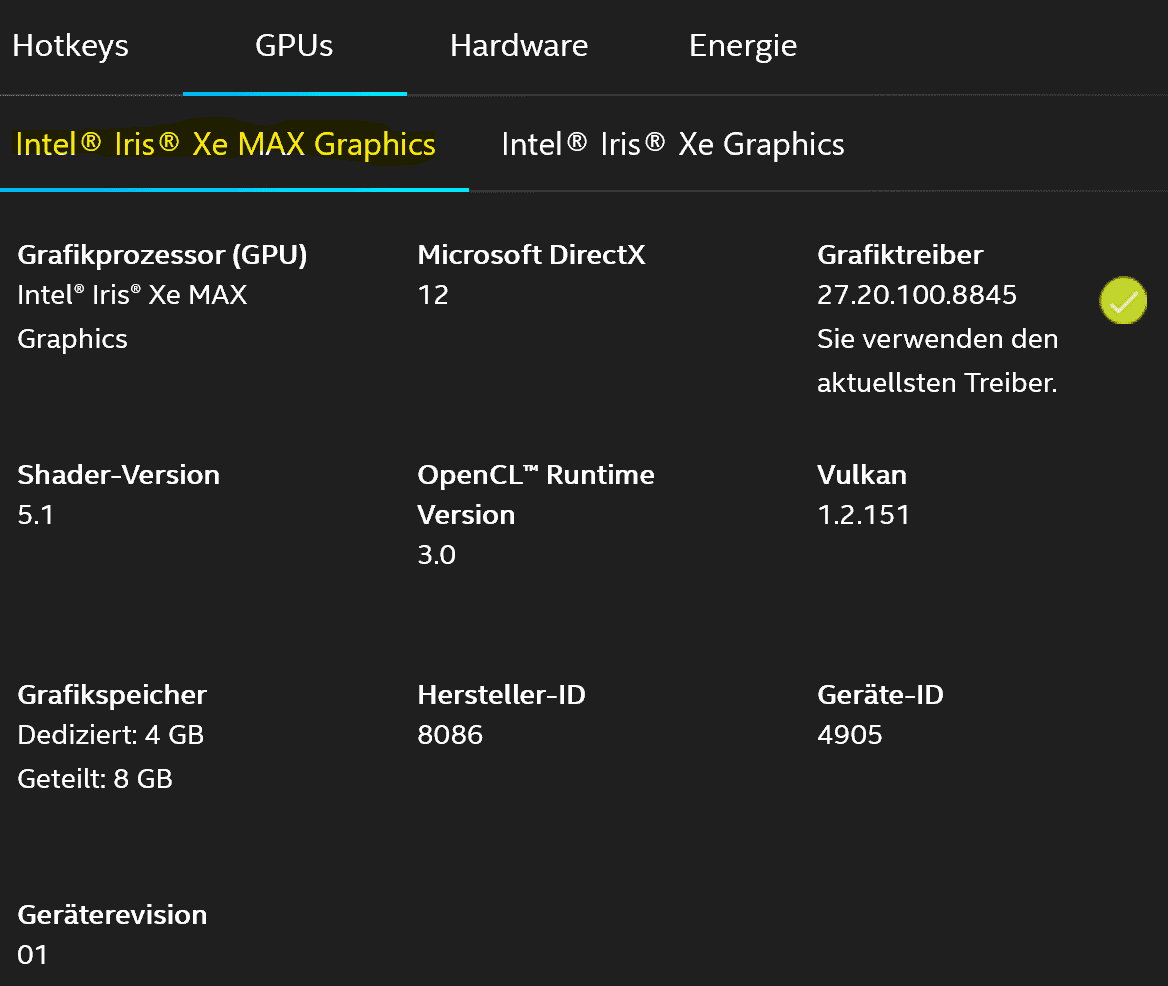Click the Geräterevision heading
Viewport: 1168px width, 986px height.
(112, 915)
